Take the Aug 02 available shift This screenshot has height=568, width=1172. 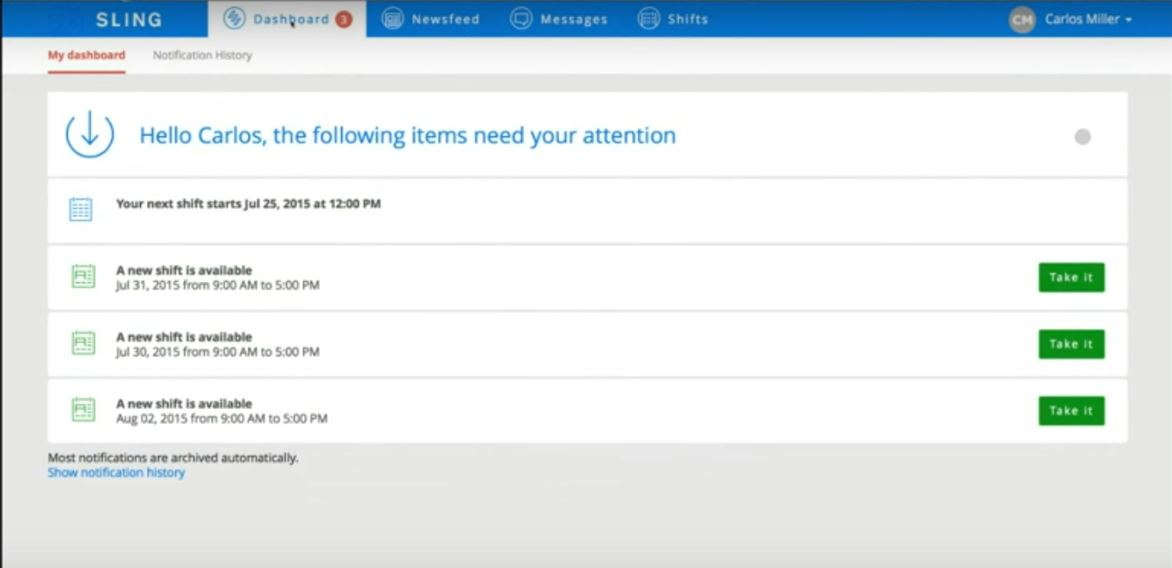[1071, 410]
